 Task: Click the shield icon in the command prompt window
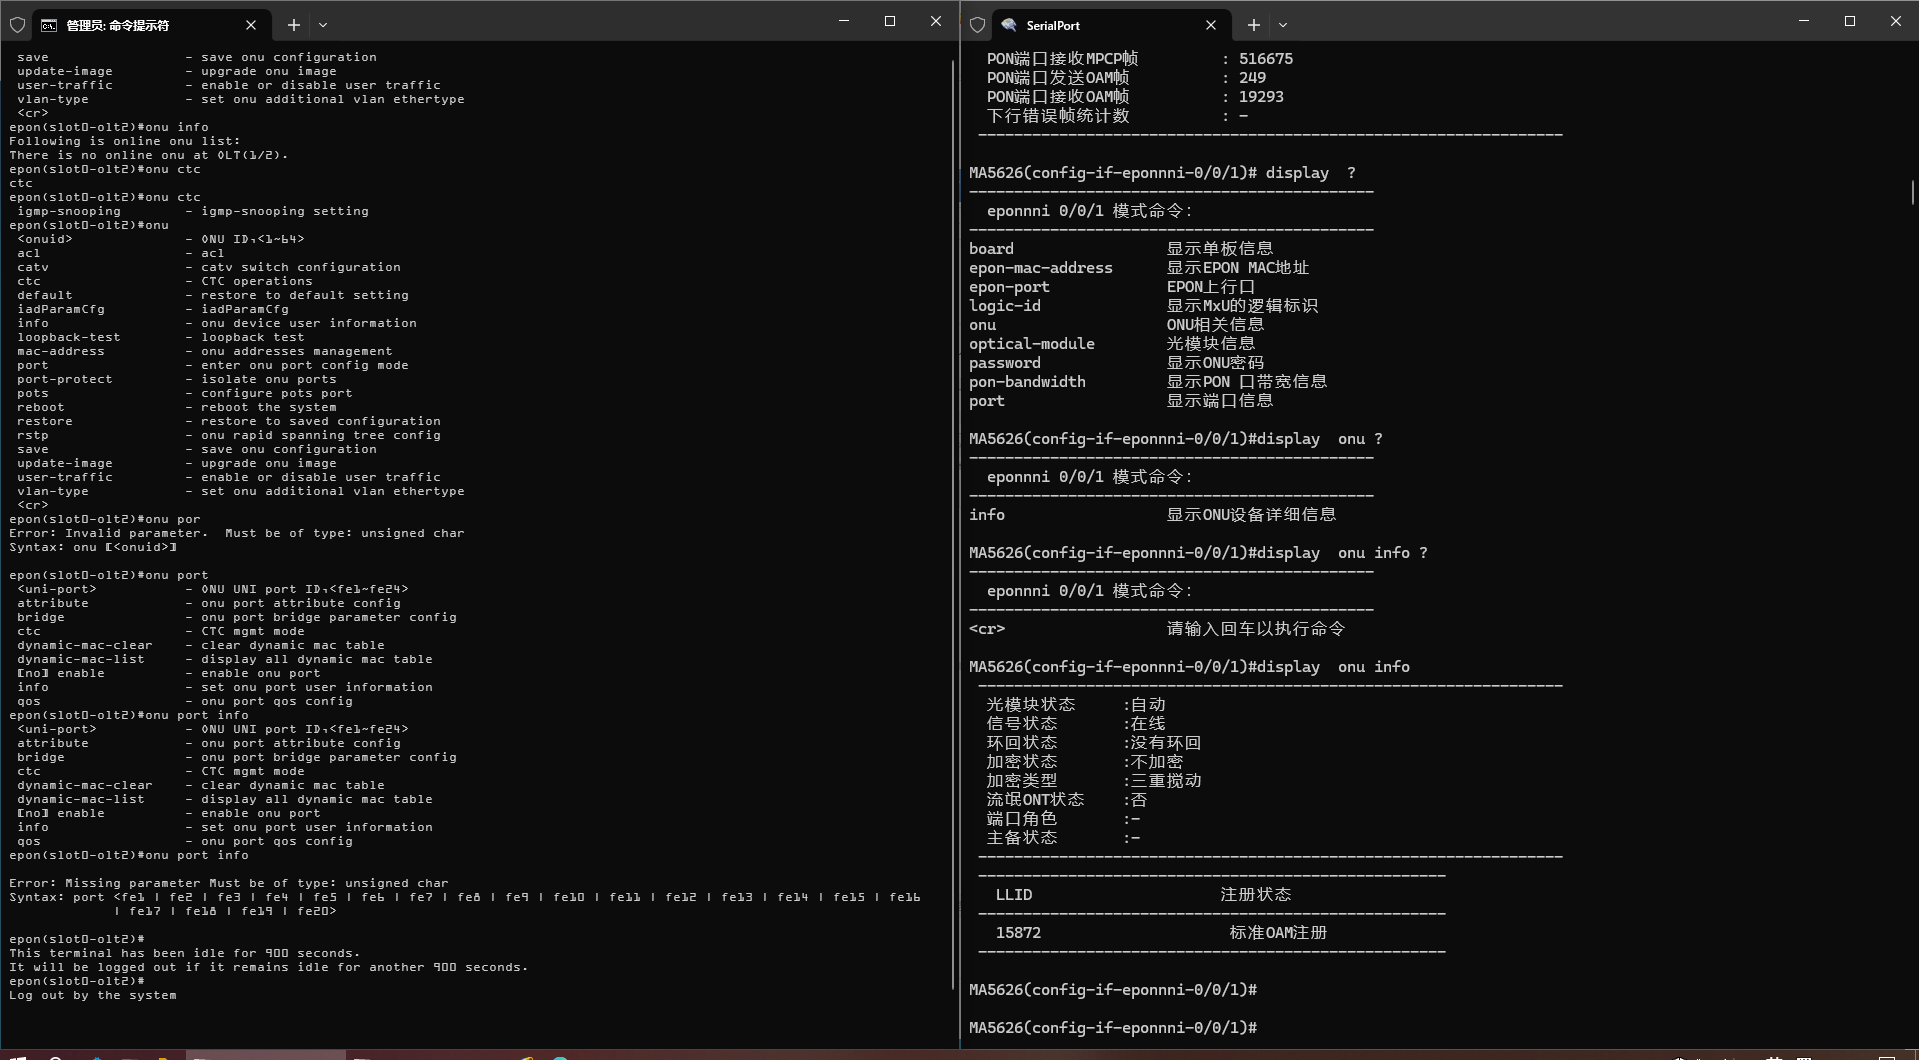[x=17, y=25]
